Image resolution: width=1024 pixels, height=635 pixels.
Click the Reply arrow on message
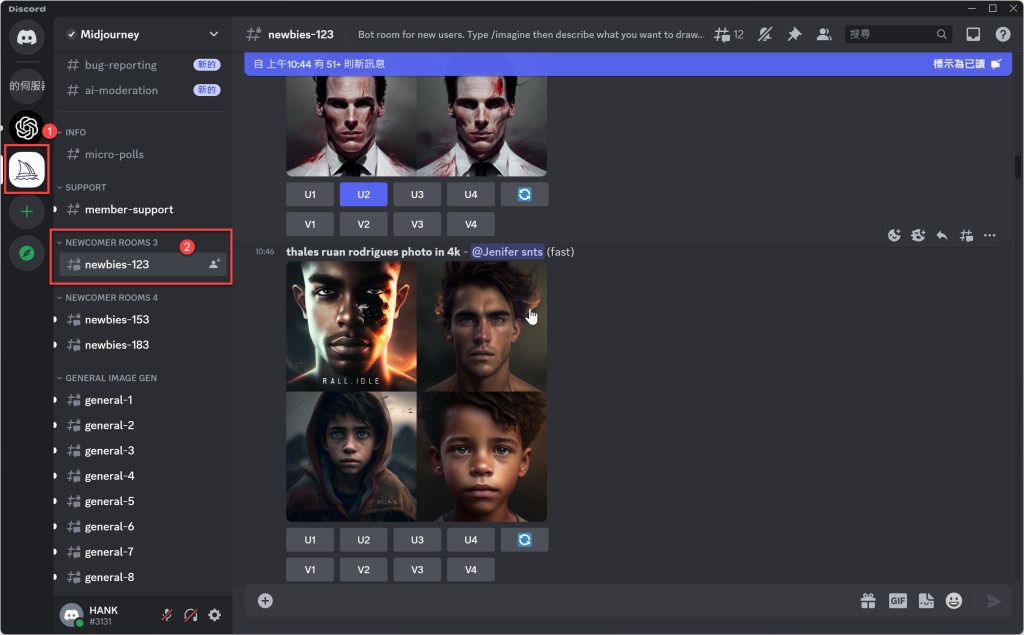tap(941, 235)
